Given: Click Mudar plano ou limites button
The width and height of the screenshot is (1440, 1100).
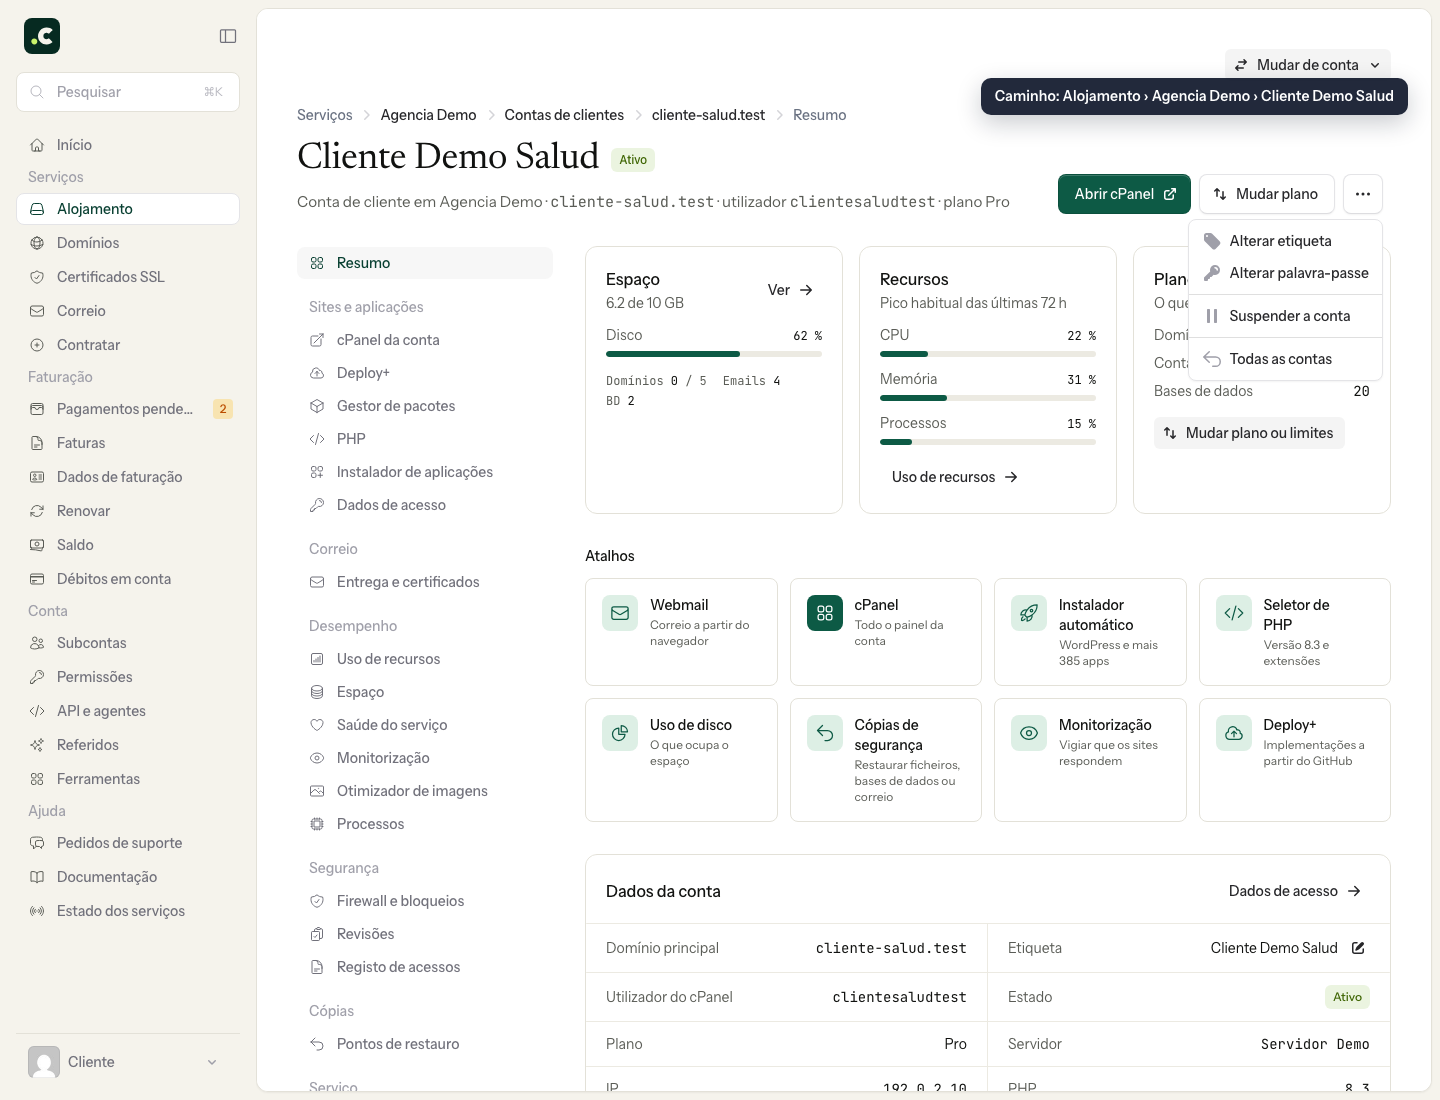Looking at the screenshot, I should tap(1249, 433).
